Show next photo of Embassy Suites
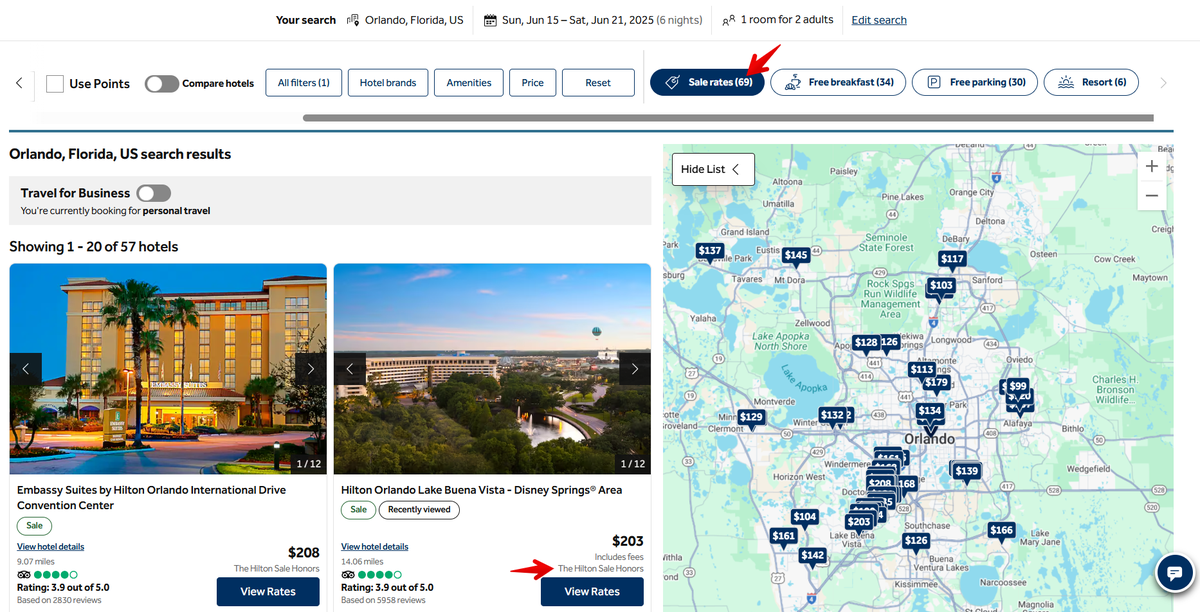1200x612 pixels. click(x=311, y=369)
